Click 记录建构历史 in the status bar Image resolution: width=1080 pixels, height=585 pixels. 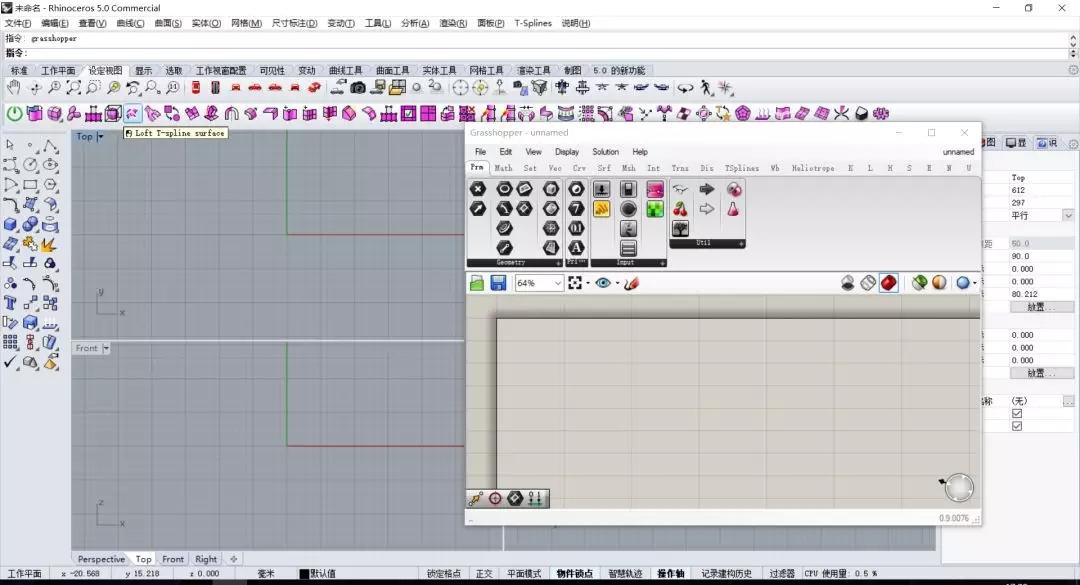click(726, 573)
